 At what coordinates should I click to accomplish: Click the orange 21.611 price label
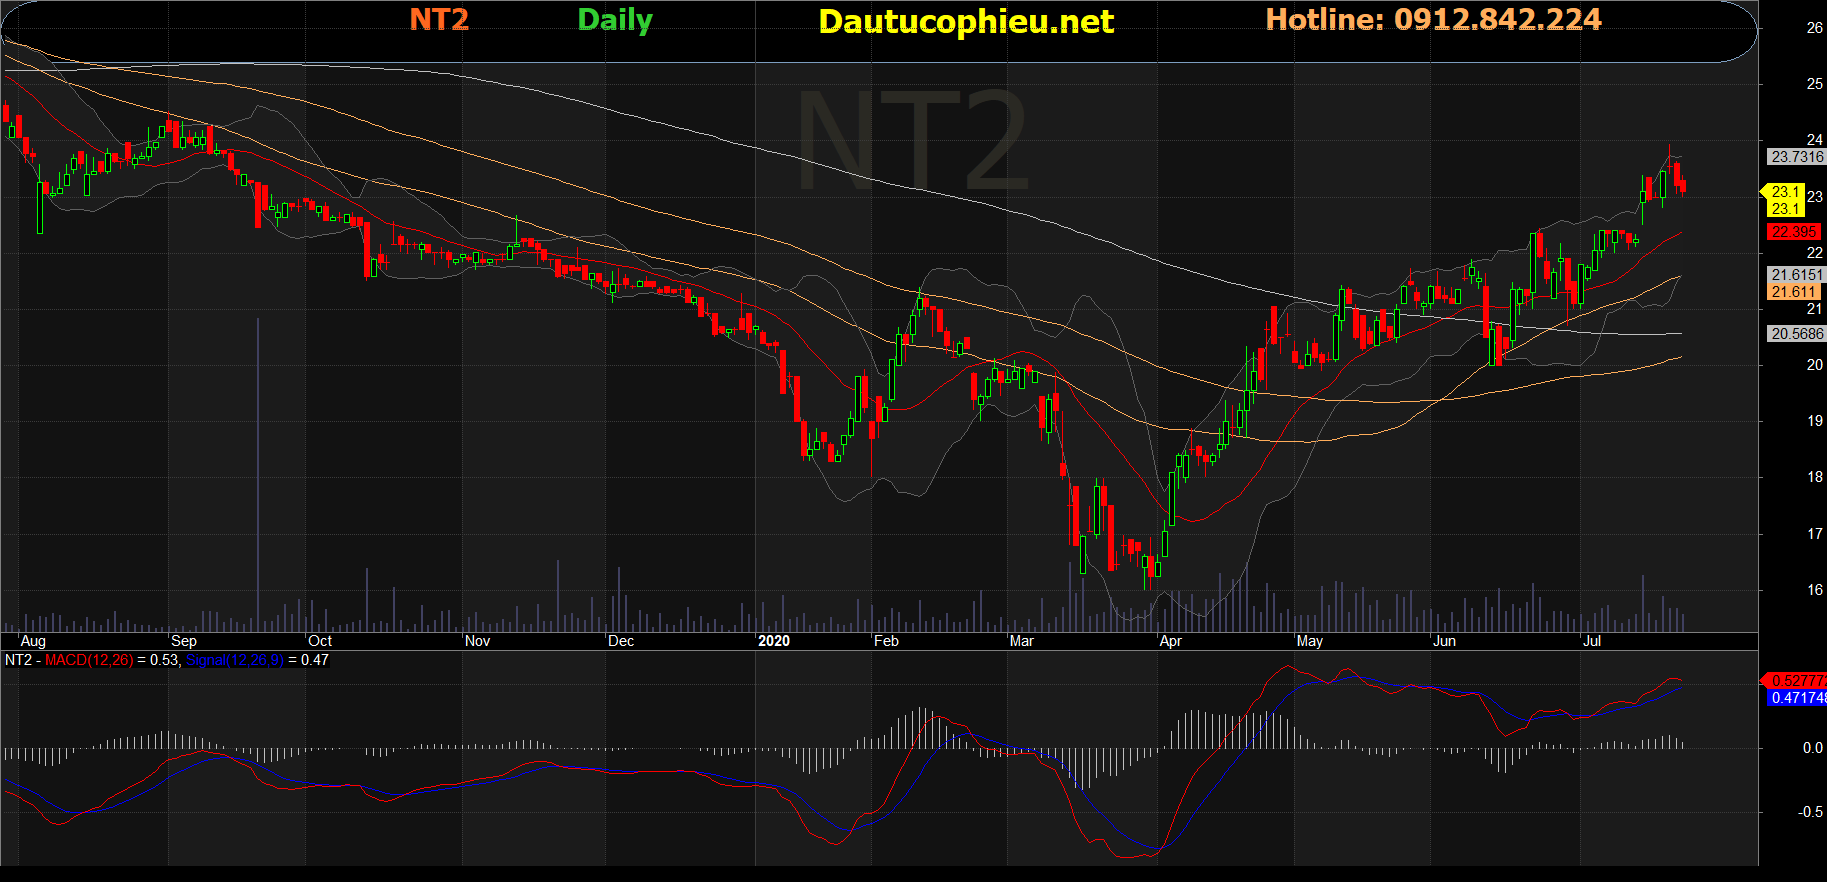pos(1794,292)
